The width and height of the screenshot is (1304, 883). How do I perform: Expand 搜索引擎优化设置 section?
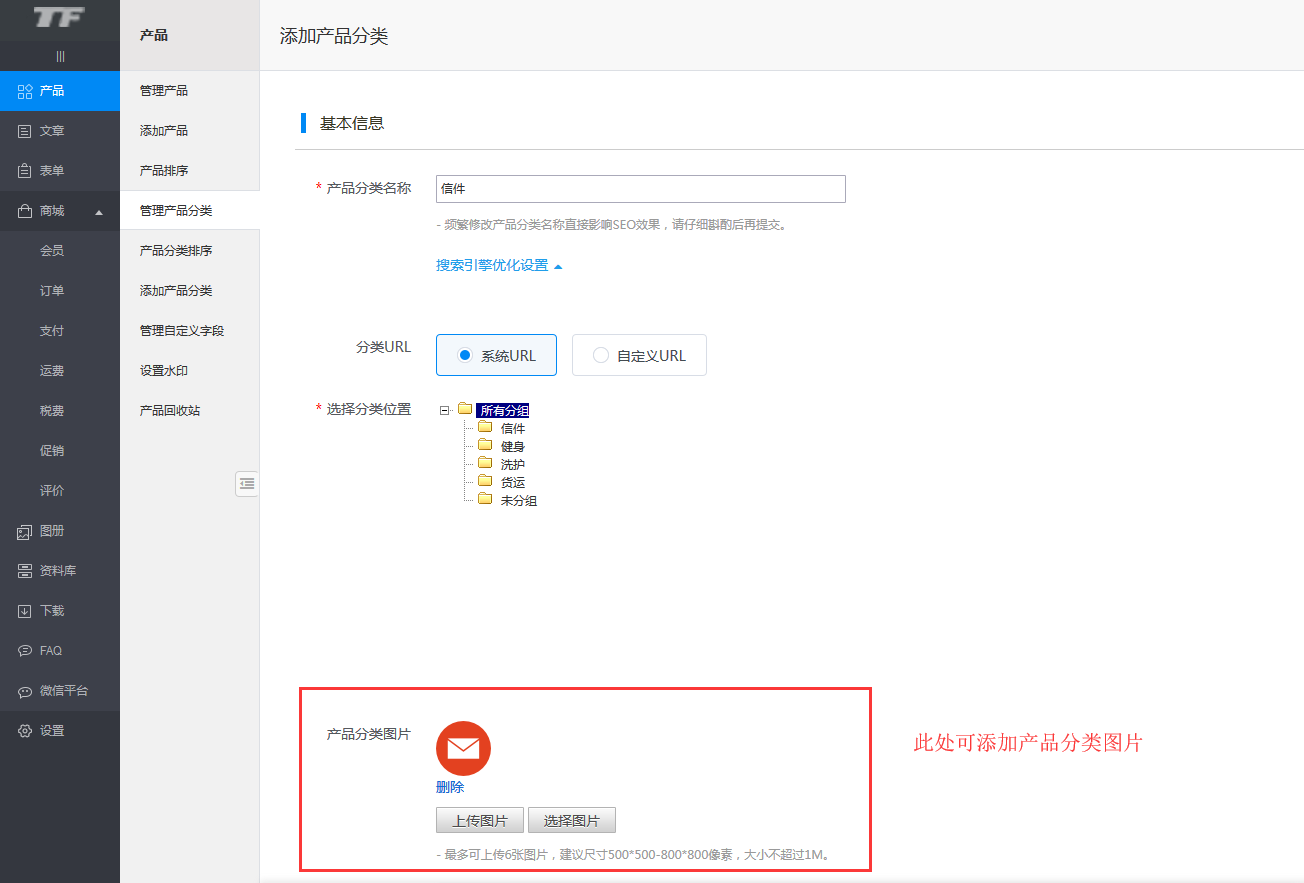[498, 266]
